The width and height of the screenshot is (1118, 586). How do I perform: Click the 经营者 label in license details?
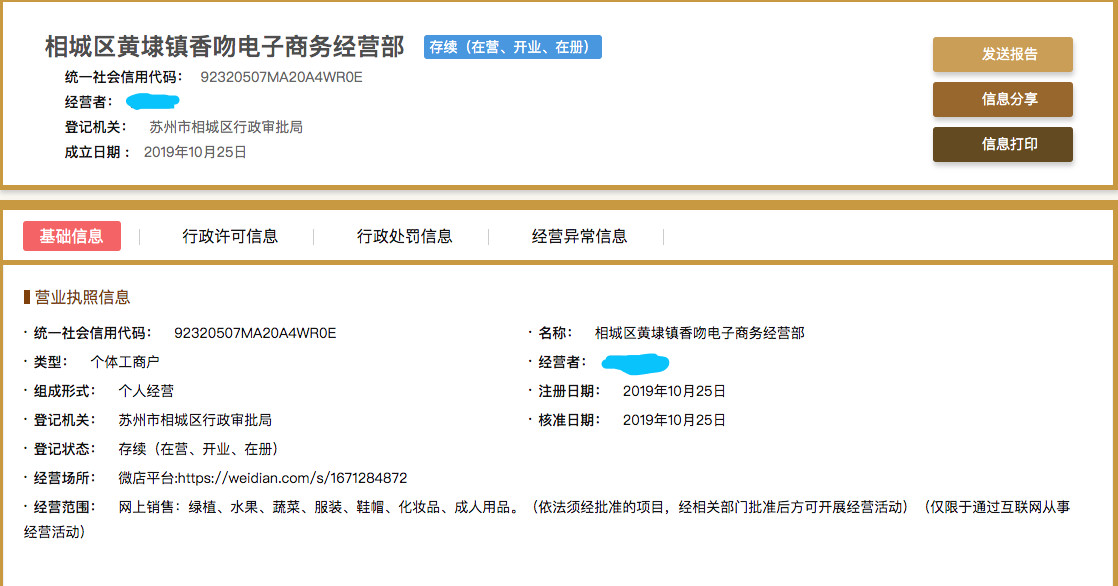(562, 362)
